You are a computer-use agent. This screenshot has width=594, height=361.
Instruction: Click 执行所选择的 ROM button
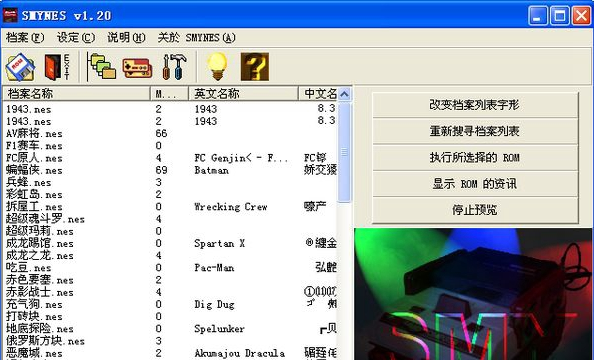475,158
